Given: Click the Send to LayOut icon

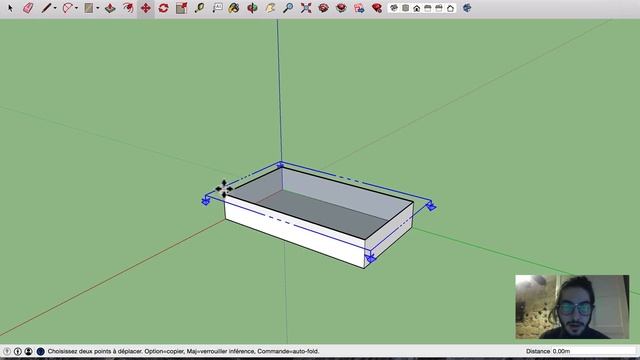Looking at the screenshot, I should tap(359, 8).
